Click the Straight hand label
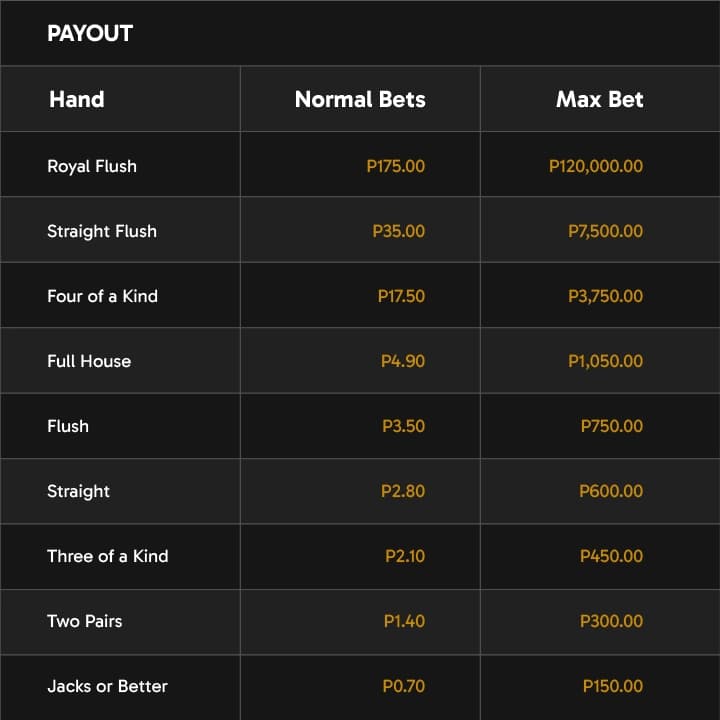The height and width of the screenshot is (720, 720). 79,491
